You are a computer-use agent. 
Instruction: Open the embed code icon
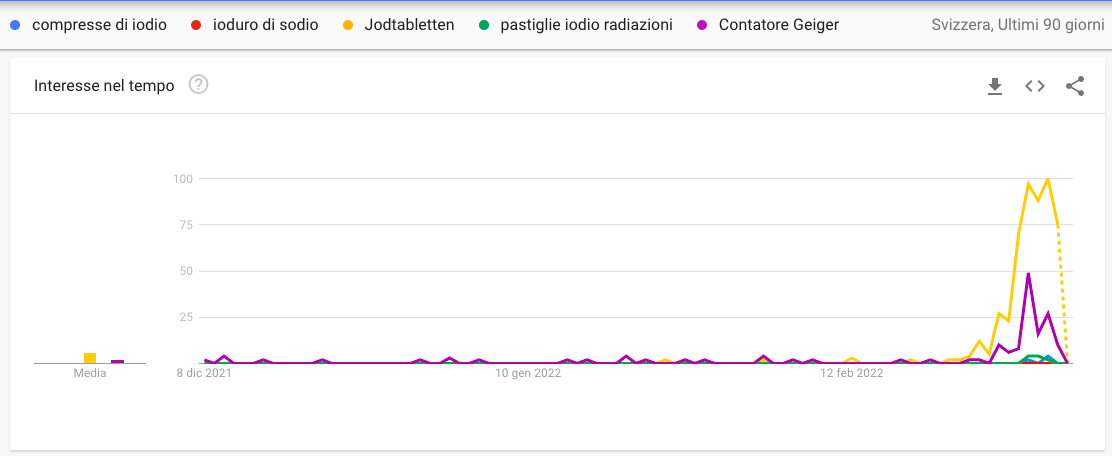[x=1035, y=86]
